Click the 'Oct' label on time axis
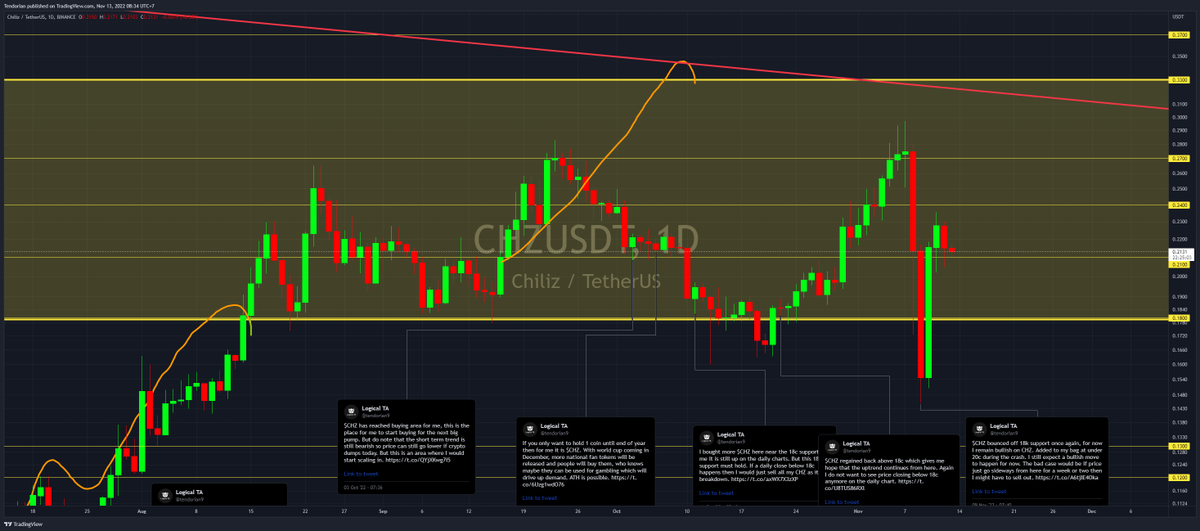1200x531 pixels. click(x=618, y=510)
